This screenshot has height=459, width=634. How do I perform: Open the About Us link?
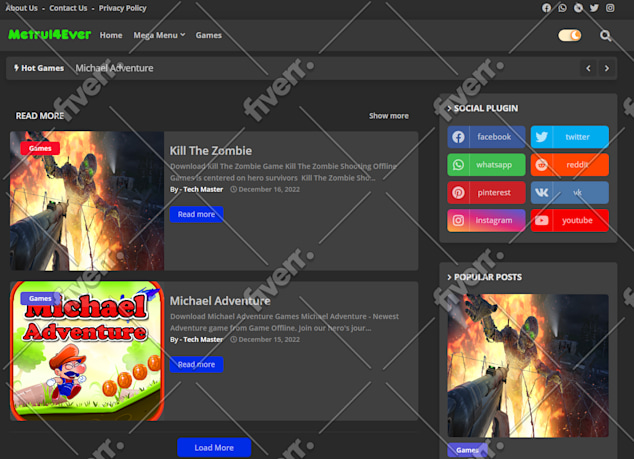click(21, 8)
